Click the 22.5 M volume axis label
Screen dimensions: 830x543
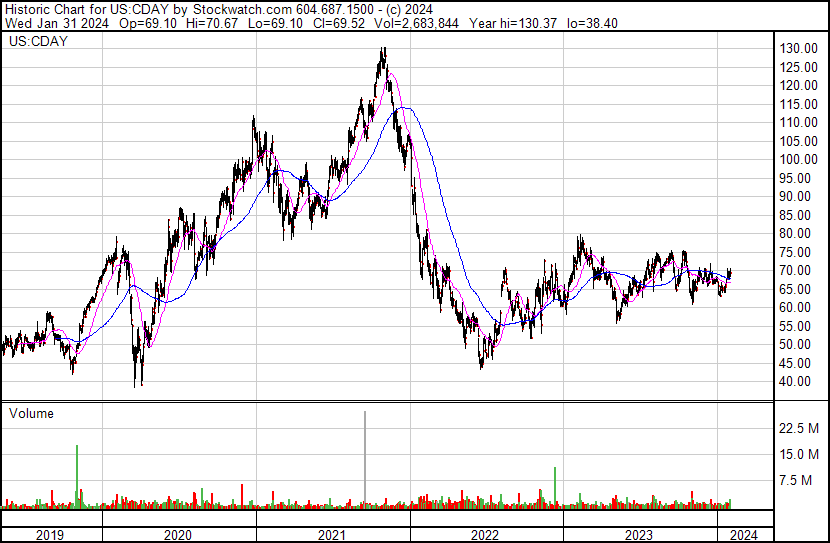click(801, 428)
